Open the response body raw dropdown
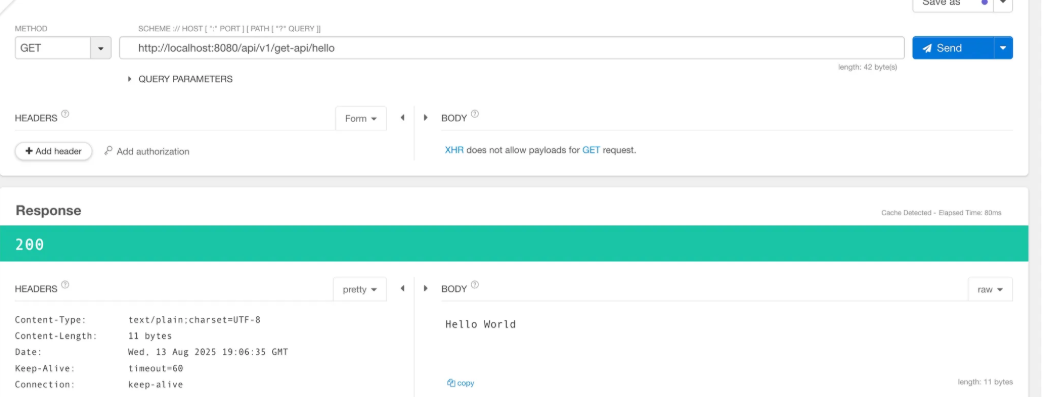This screenshot has height=397, width=1042. click(990, 289)
